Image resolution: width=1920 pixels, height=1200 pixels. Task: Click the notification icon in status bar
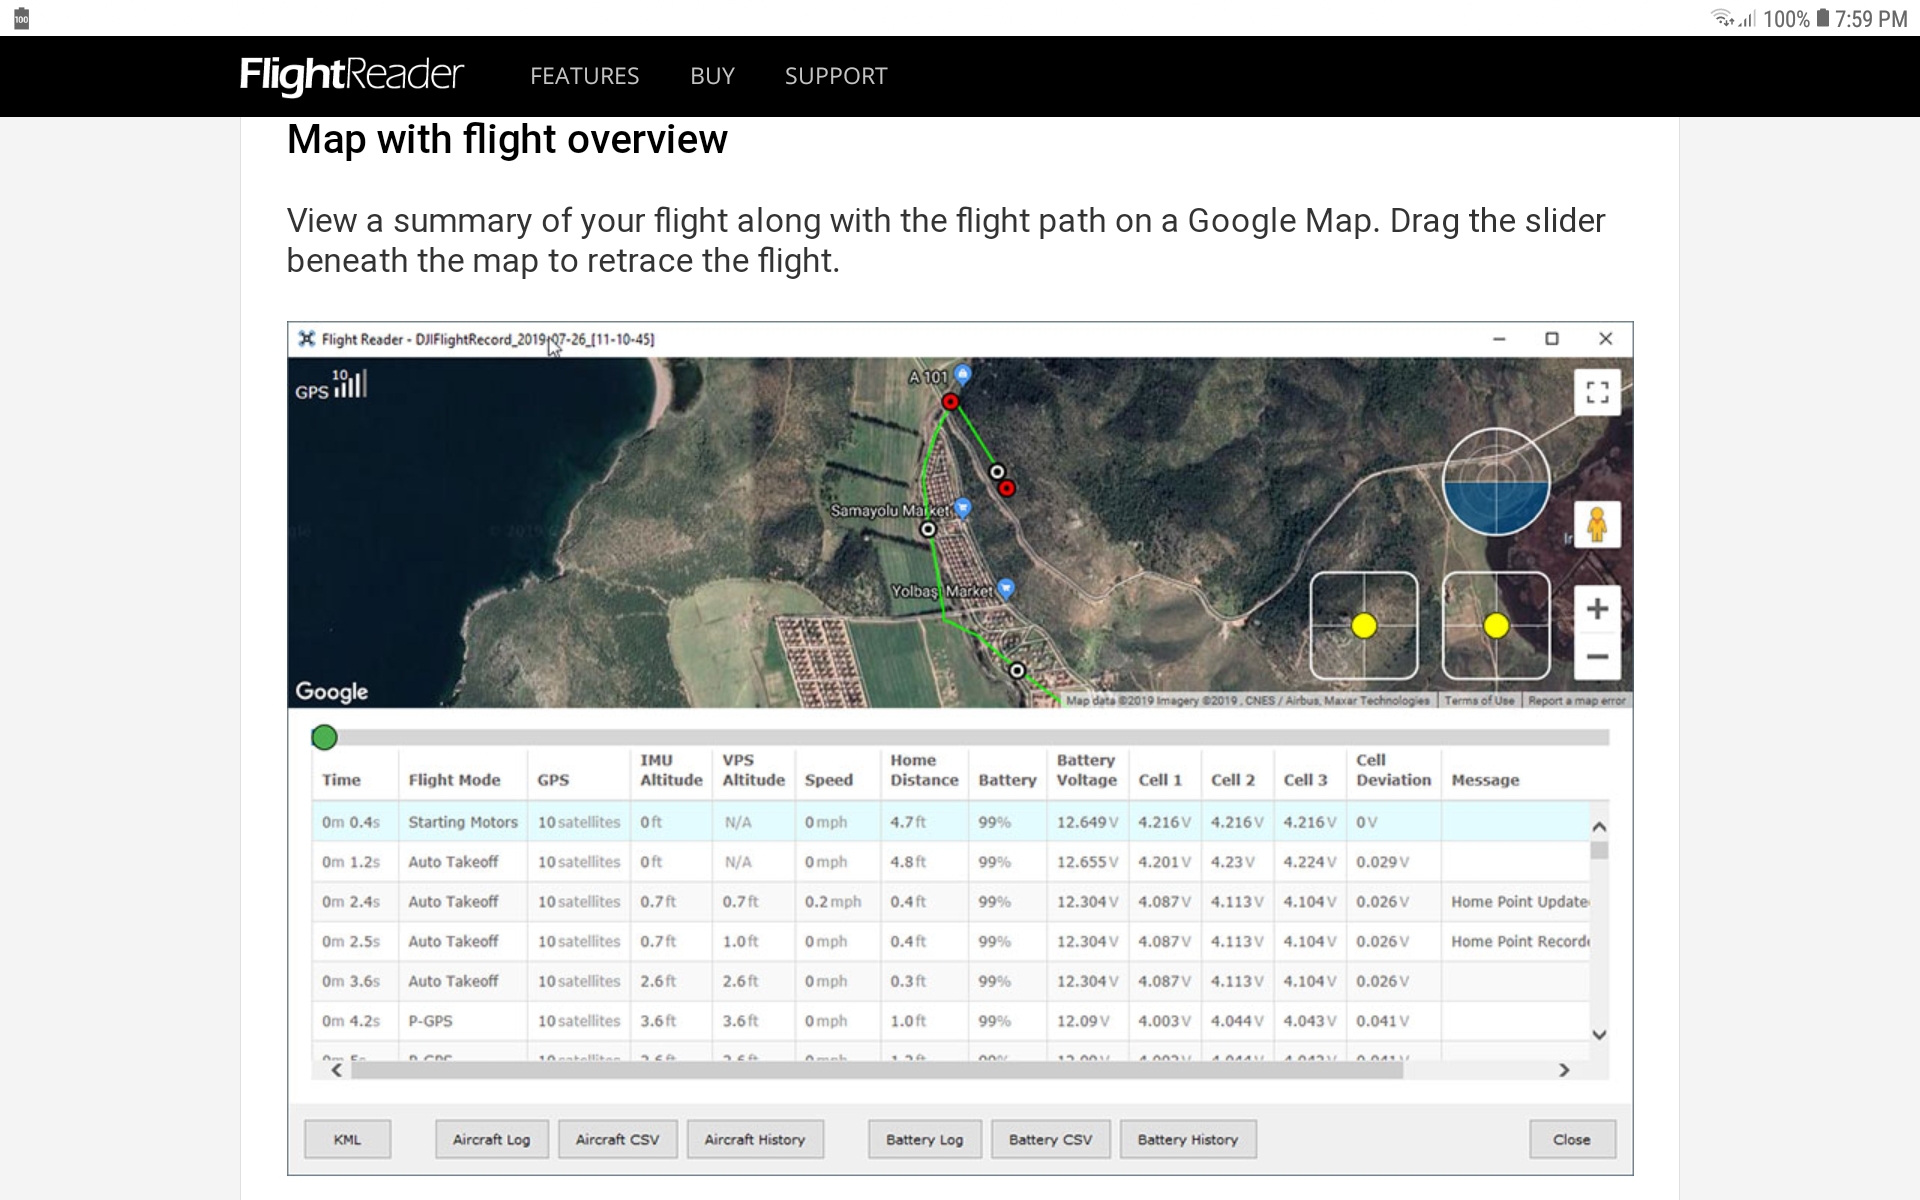(21, 18)
